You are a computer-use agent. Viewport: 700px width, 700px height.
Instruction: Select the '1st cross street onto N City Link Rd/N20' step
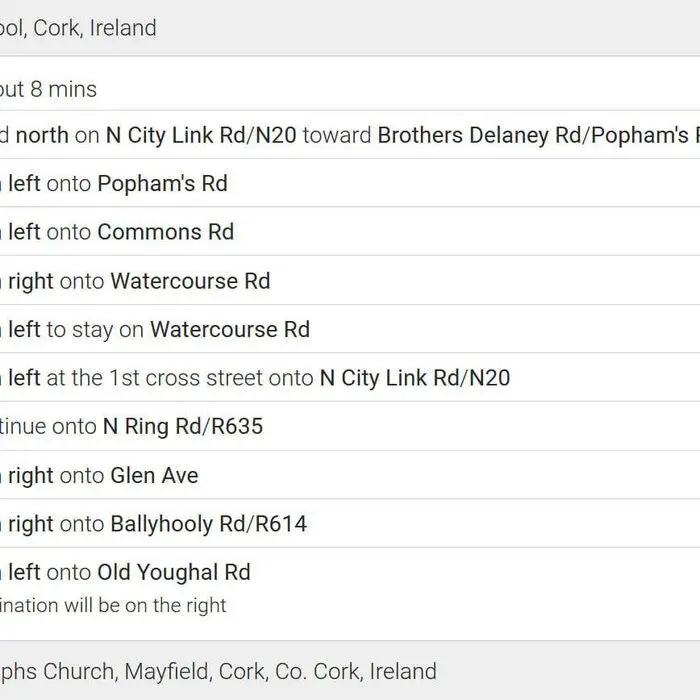pos(350,378)
